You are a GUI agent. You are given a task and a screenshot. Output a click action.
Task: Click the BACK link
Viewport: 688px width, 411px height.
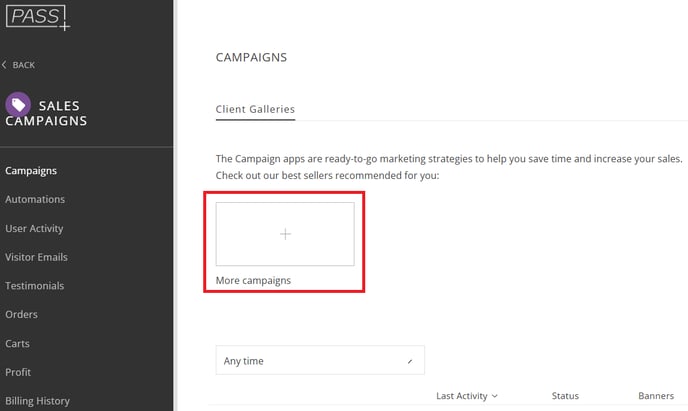point(23,65)
